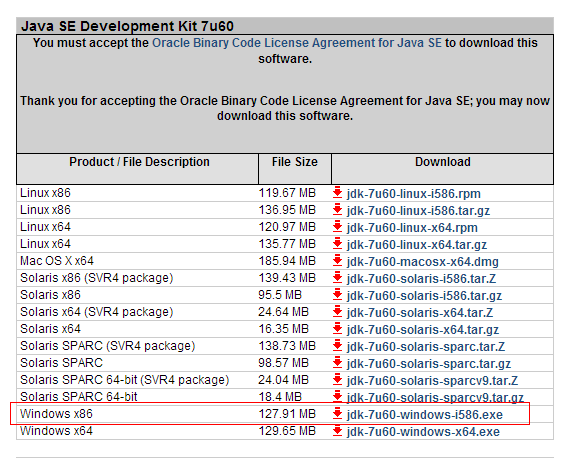The image size is (568, 458).
Task: Click download arrow icon for jdk-7u60-windows-i586.exe
Action: 337,414
